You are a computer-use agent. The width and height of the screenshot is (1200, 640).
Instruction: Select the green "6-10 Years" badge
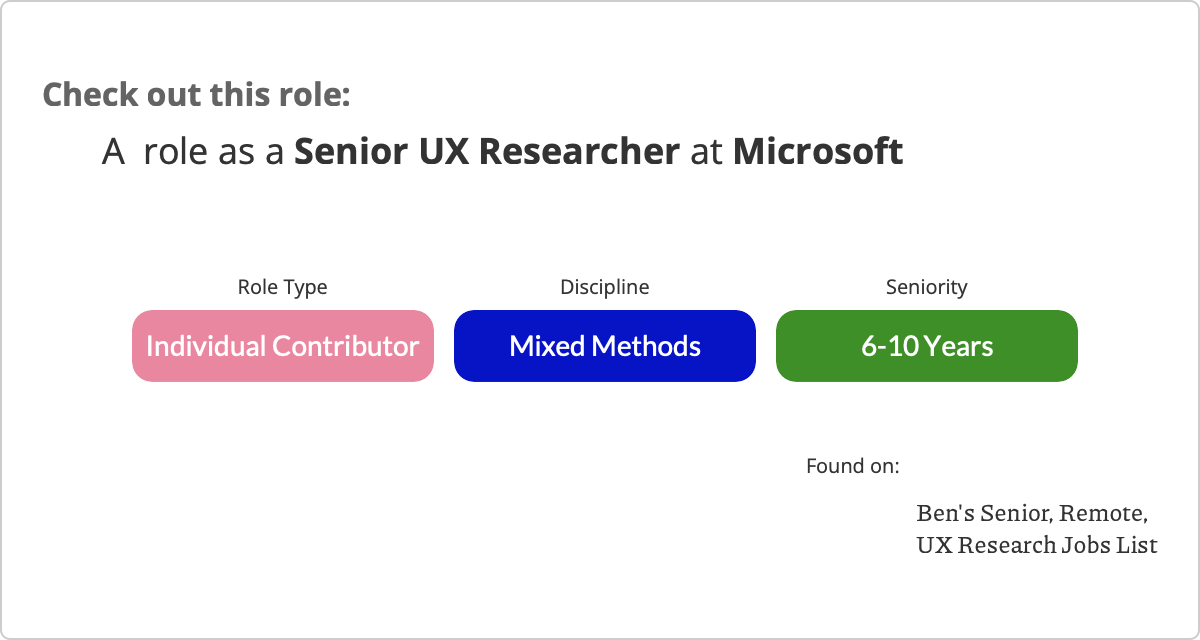coord(926,346)
